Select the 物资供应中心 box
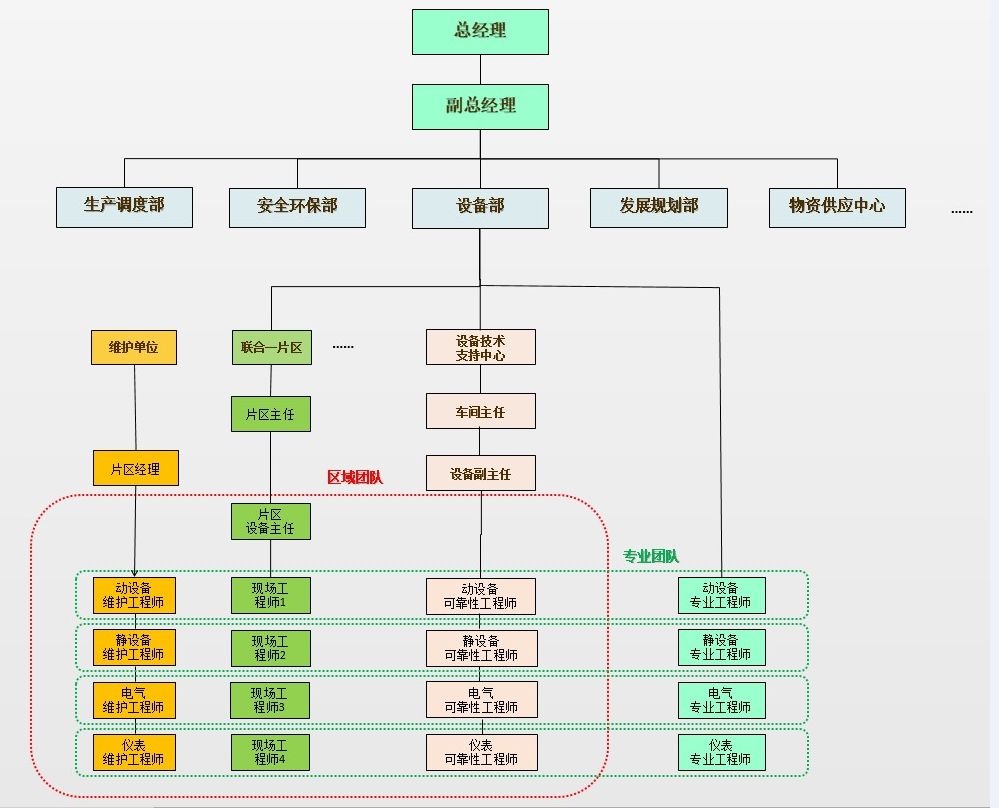The image size is (999, 808). pos(837,208)
